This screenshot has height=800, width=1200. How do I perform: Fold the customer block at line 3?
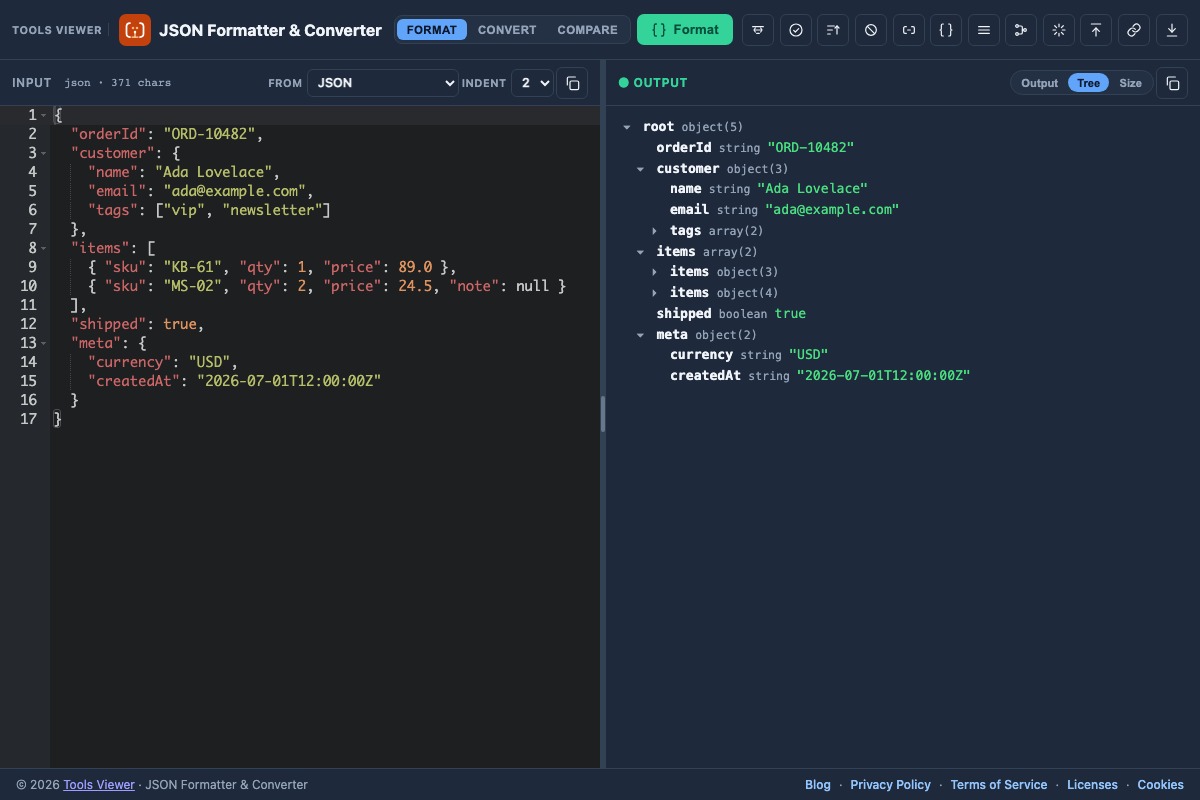(x=44, y=153)
